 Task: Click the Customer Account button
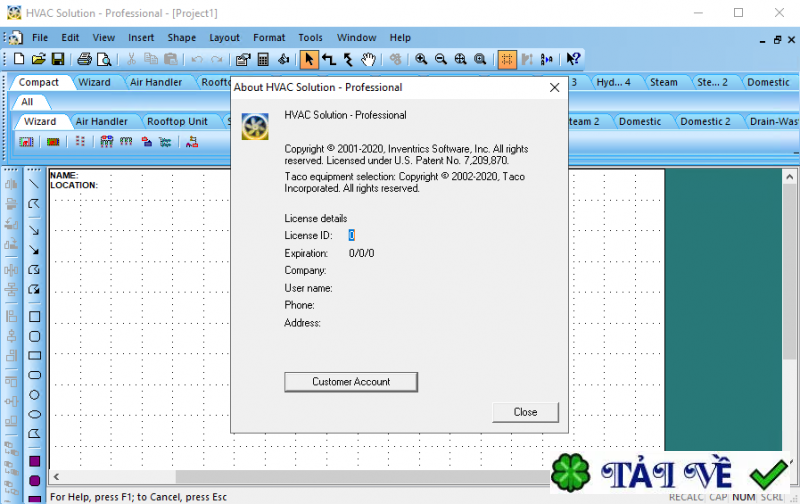(351, 382)
